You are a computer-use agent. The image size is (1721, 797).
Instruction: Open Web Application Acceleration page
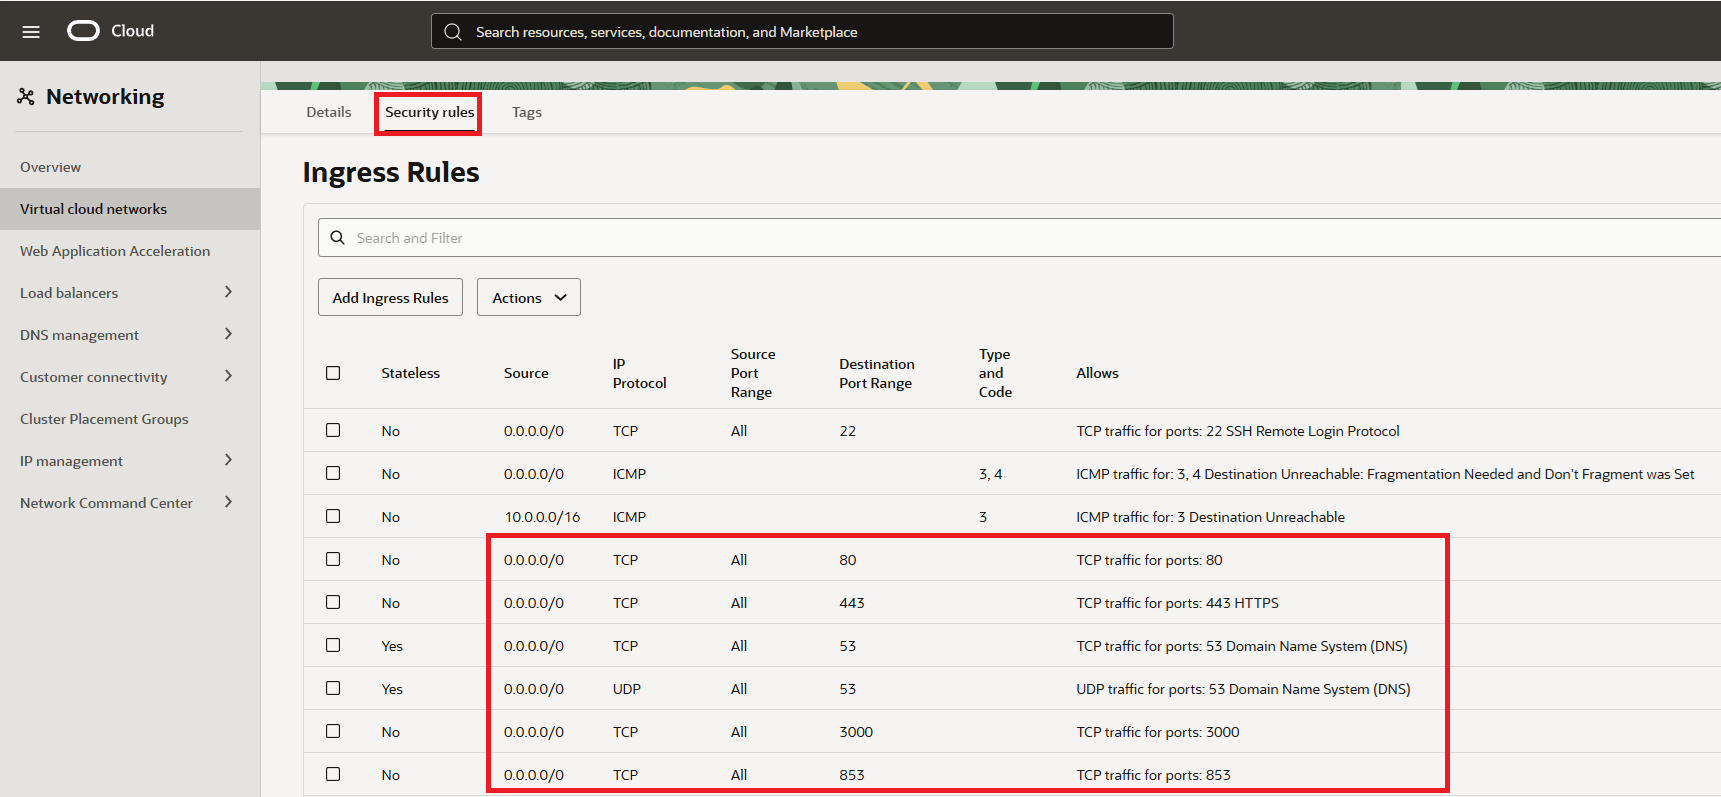(x=115, y=251)
